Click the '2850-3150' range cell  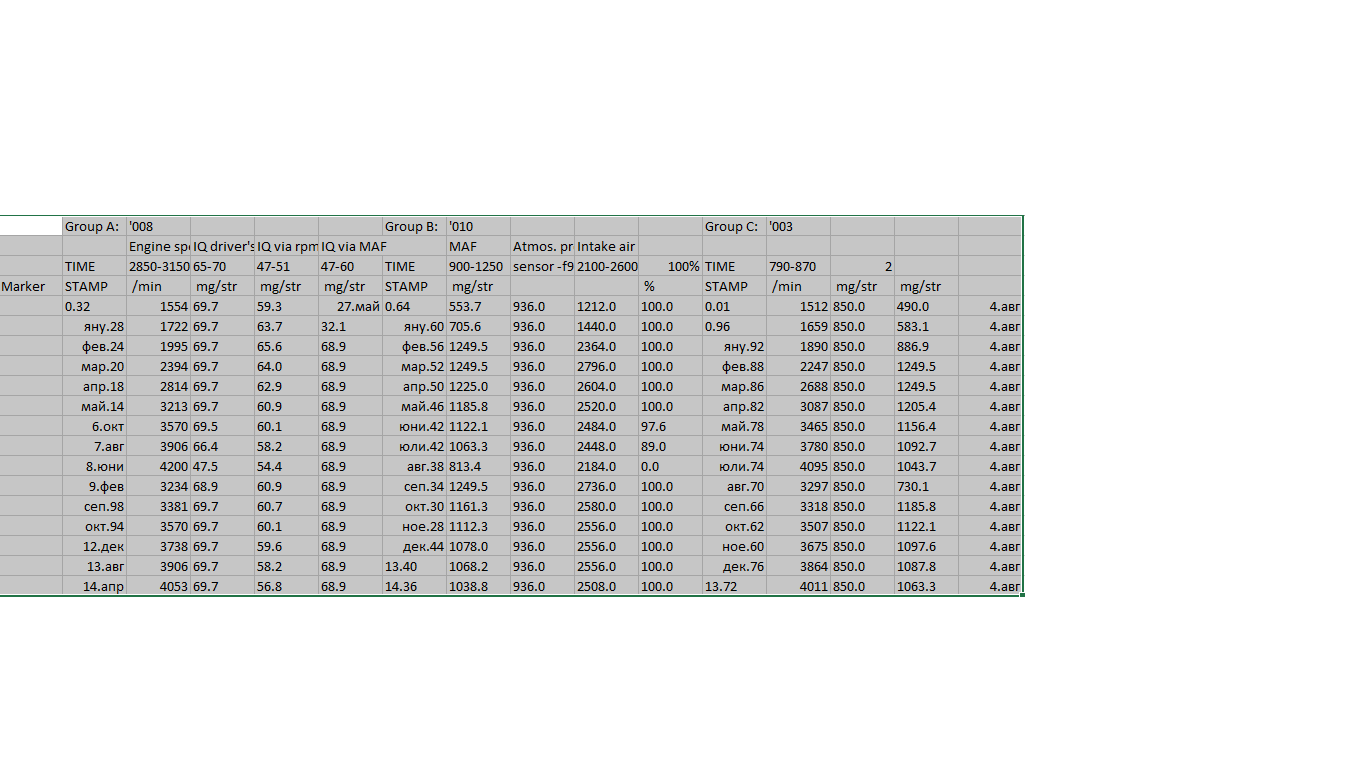coord(158,266)
